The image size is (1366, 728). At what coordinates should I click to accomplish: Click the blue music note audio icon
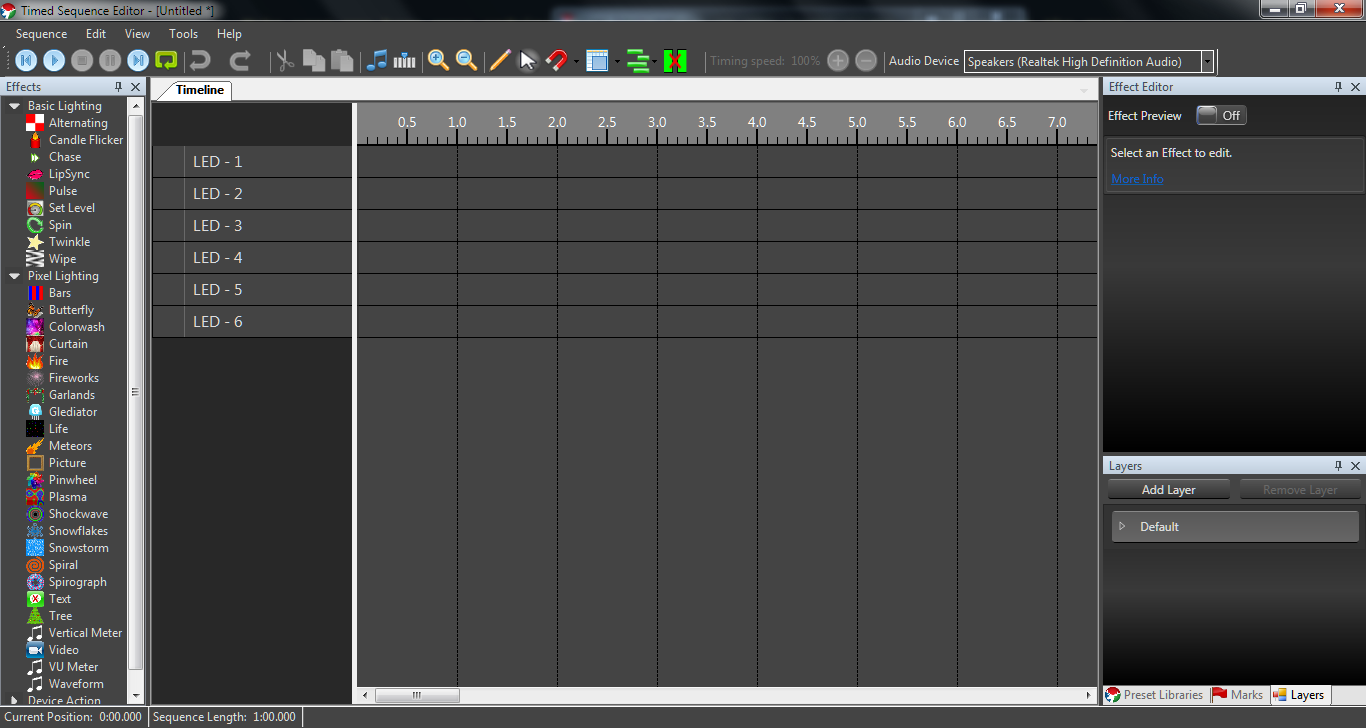coord(377,61)
